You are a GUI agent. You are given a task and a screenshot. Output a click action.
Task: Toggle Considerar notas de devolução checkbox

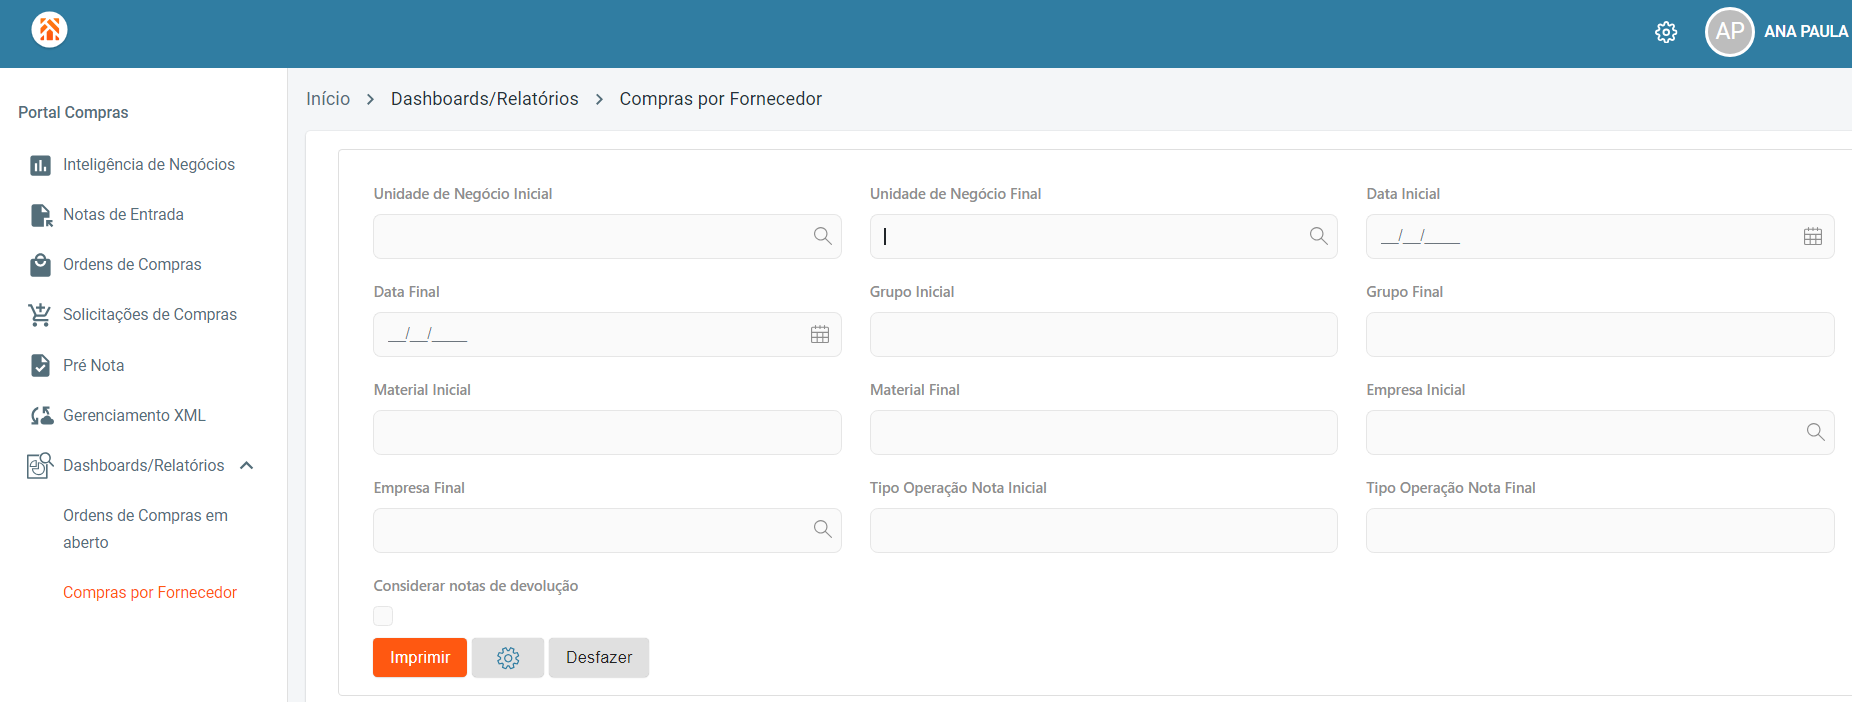(x=383, y=616)
